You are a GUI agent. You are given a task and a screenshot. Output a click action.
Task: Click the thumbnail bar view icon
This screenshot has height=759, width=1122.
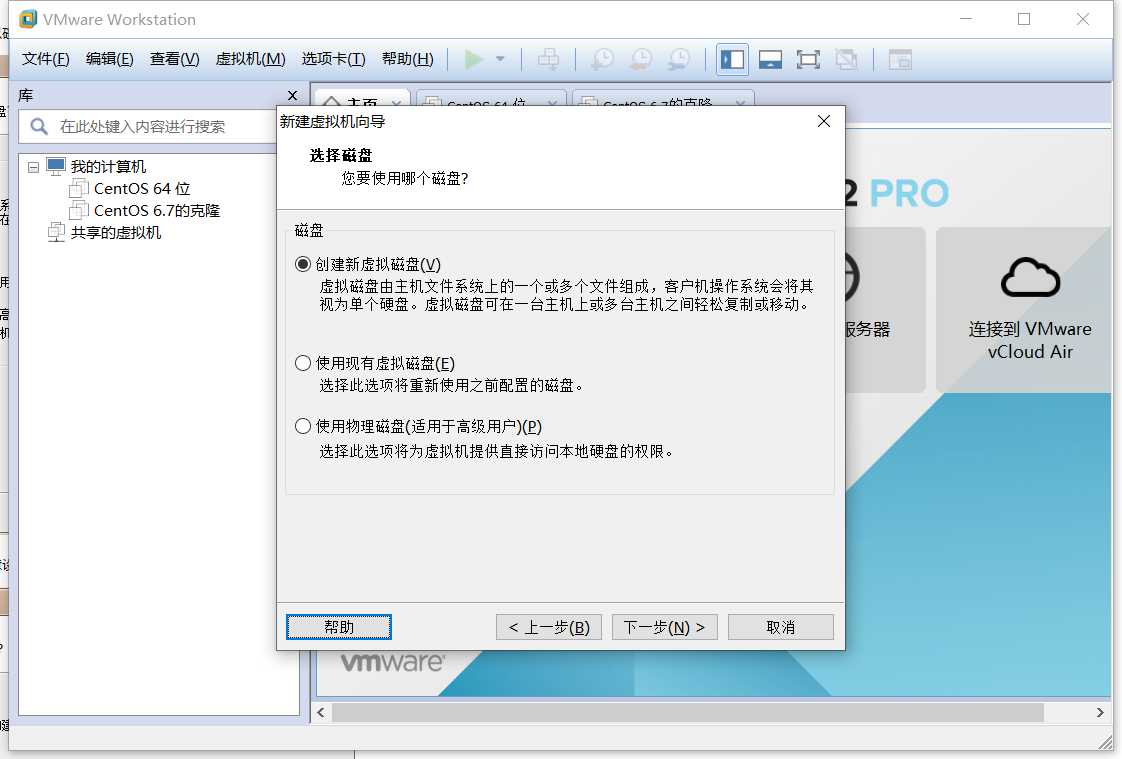[770, 59]
